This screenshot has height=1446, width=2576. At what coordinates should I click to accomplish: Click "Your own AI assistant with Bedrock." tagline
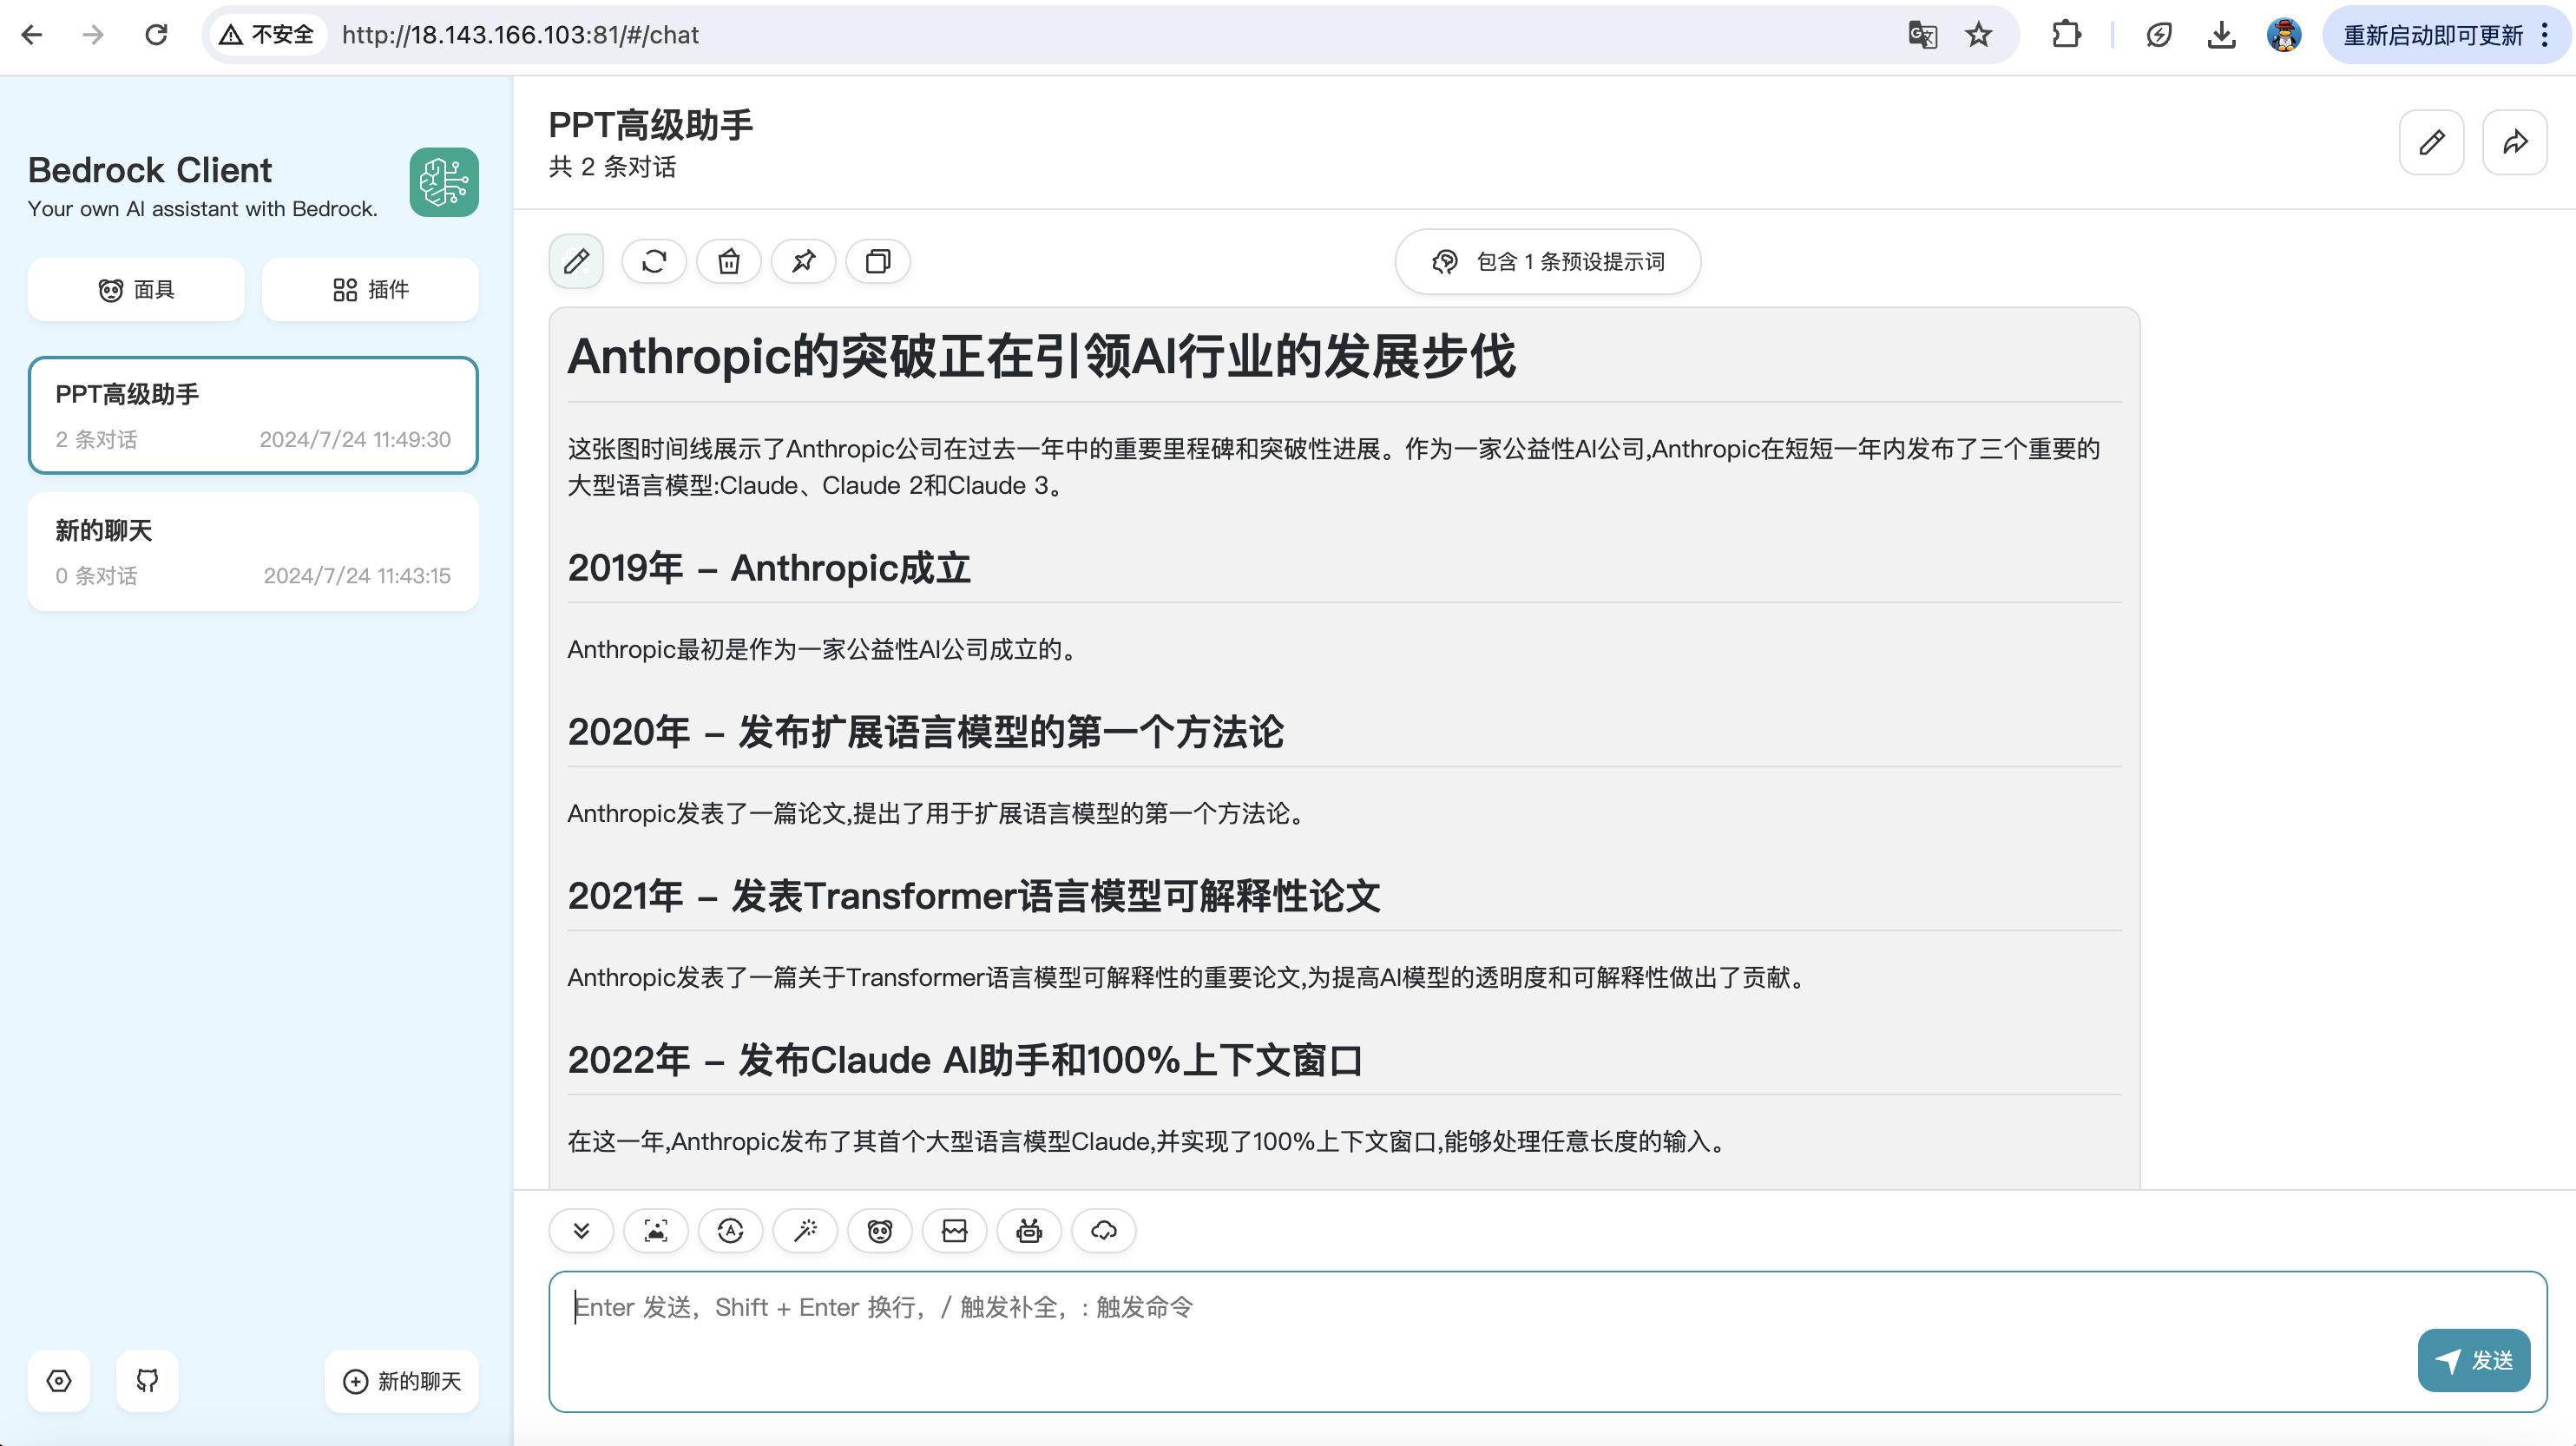pos(203,209)
